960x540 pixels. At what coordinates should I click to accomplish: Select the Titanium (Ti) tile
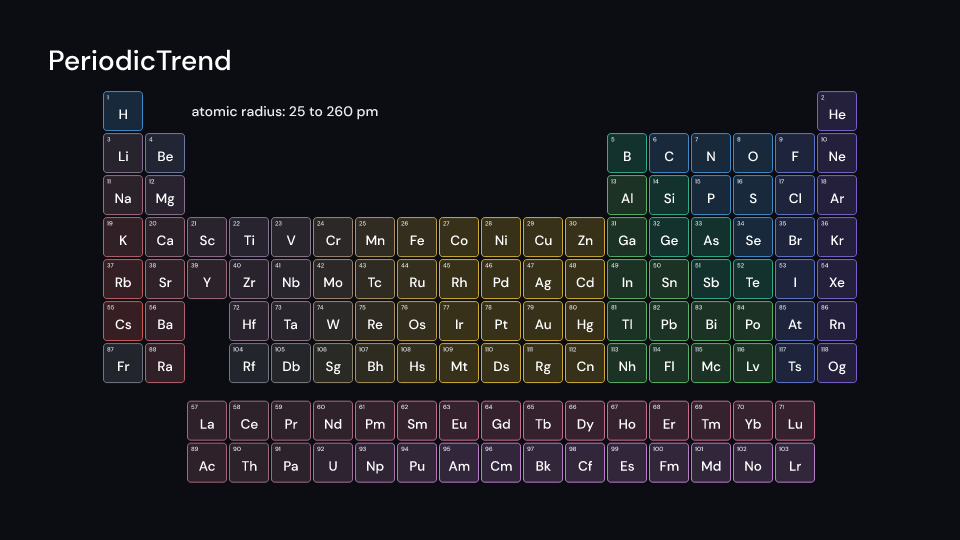[x=249, y=238]
